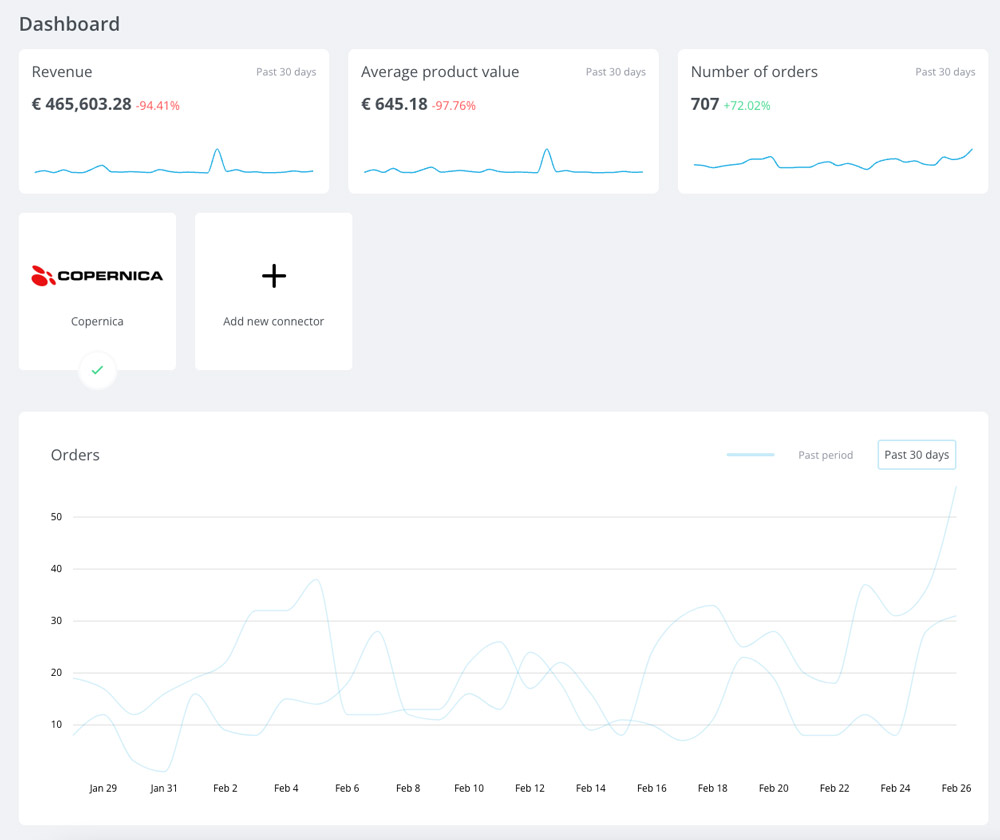Click the Dashboard heading
This screenshot has height=840, width=1000.
click(70, 24)
